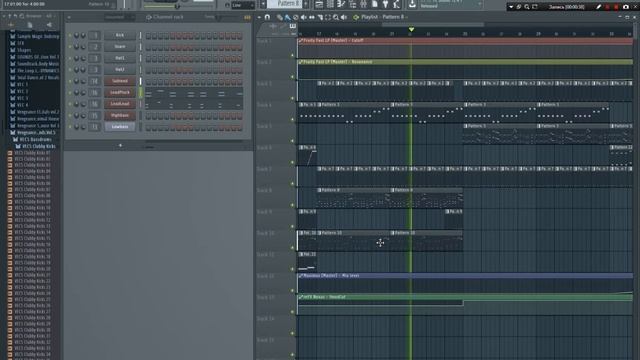Click the save/export disk icon in top toolbar
Image resolution: width=640 pixels, height=360 pixels.
pyautogui.click(x=412, y=4)
